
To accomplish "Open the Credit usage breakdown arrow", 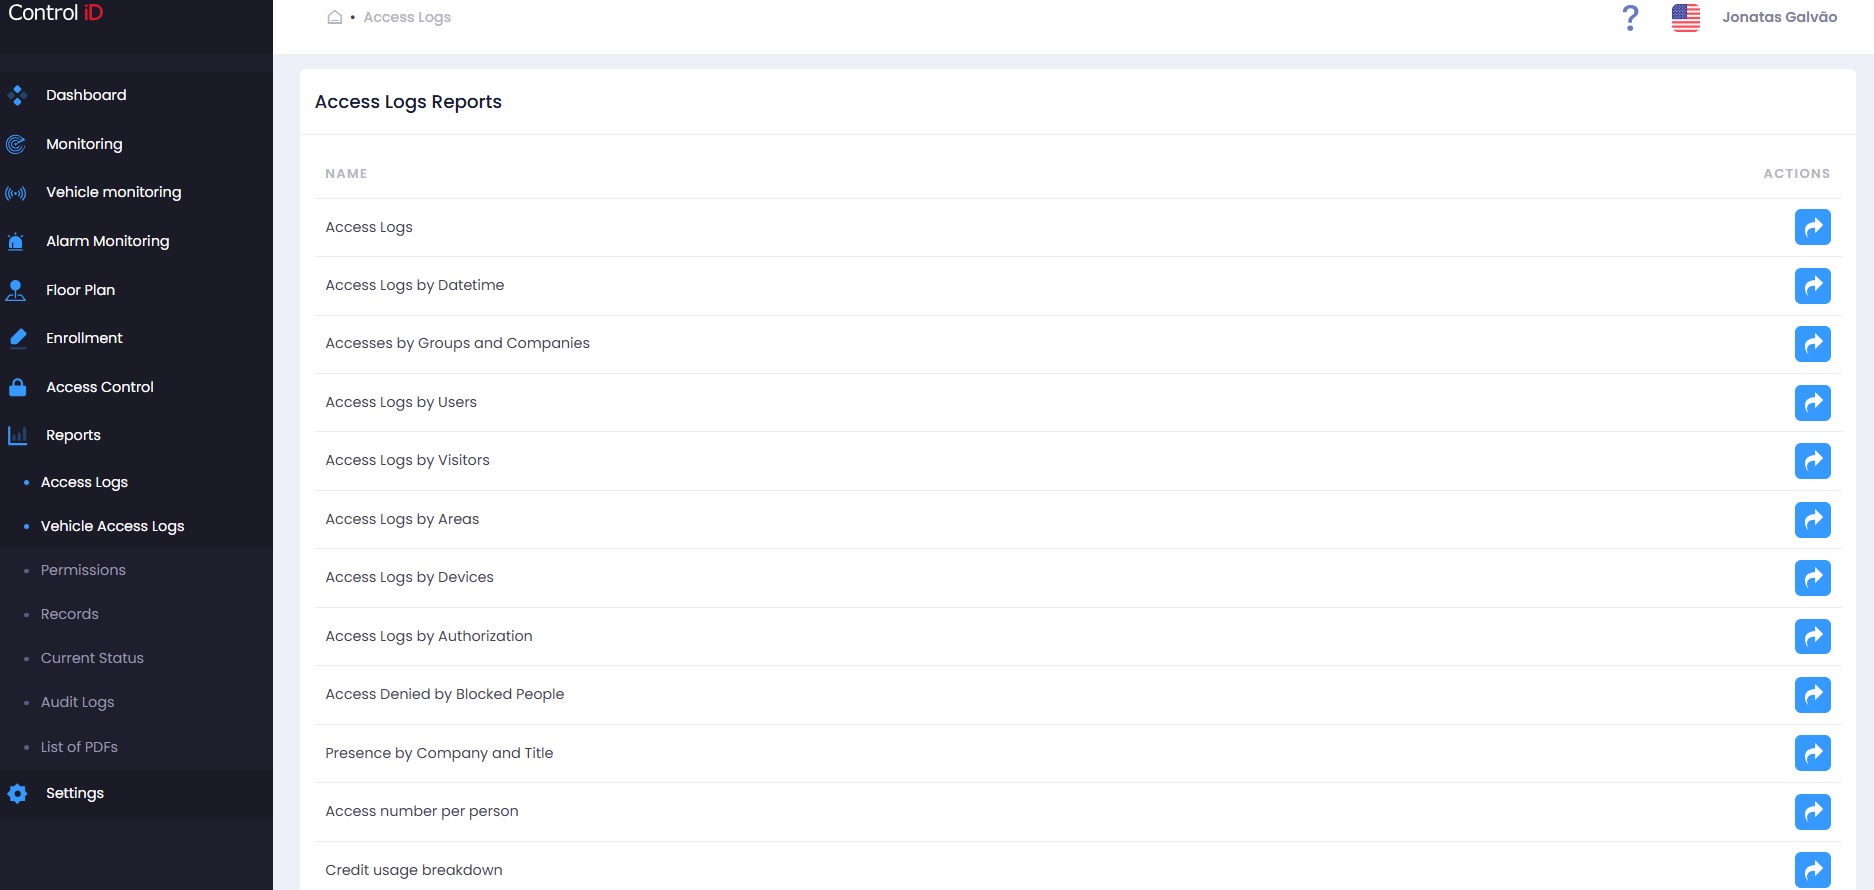I will pyautogui.click(x=1812, y=870).
